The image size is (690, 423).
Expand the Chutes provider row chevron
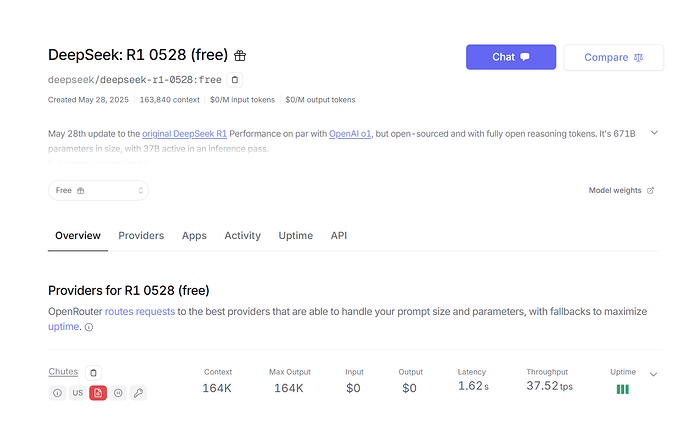[653, 374]
